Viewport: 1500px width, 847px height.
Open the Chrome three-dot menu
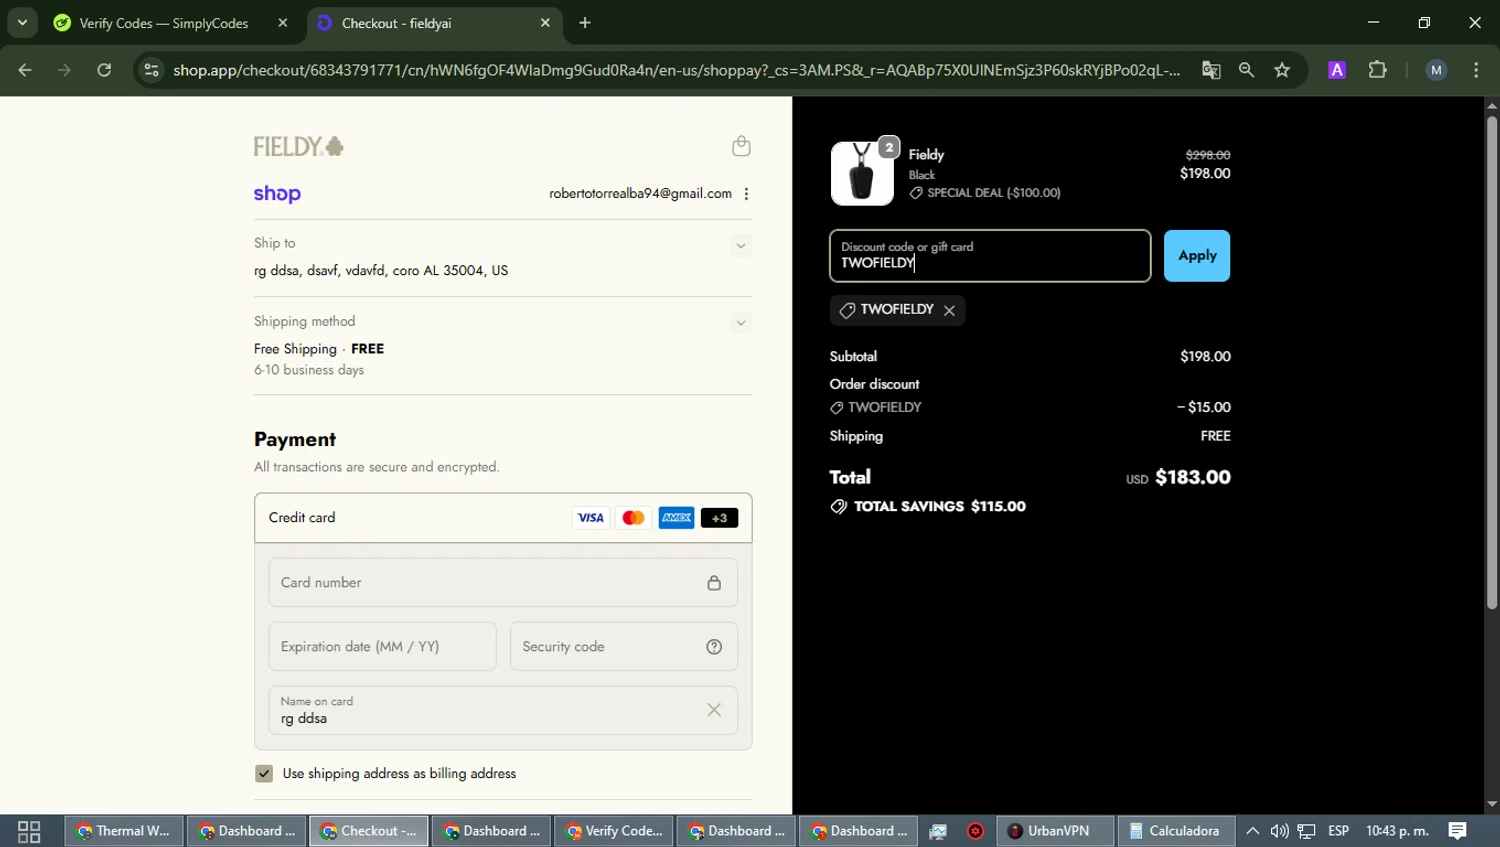pyautogui.click(x=1476, y=70)
